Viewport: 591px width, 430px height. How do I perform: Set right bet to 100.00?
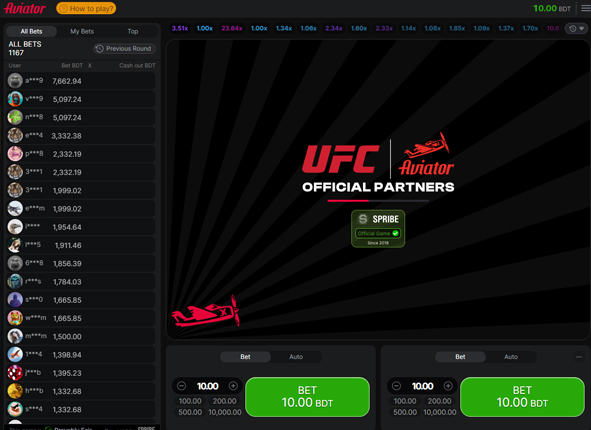tap(405, 401)
